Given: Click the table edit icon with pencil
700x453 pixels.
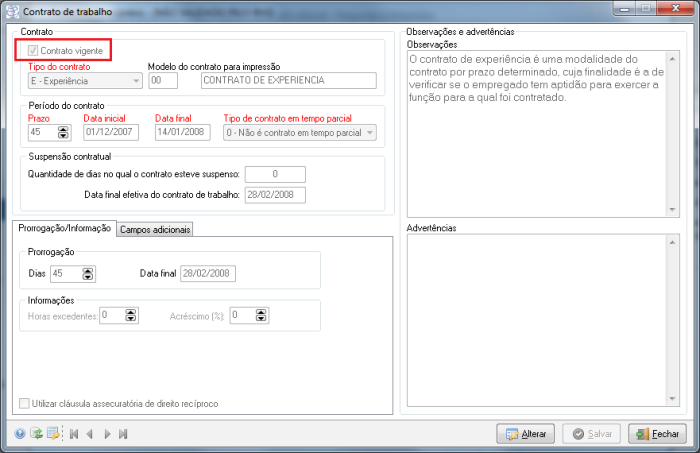Looking at the screenshot, I should click(53, 434).
